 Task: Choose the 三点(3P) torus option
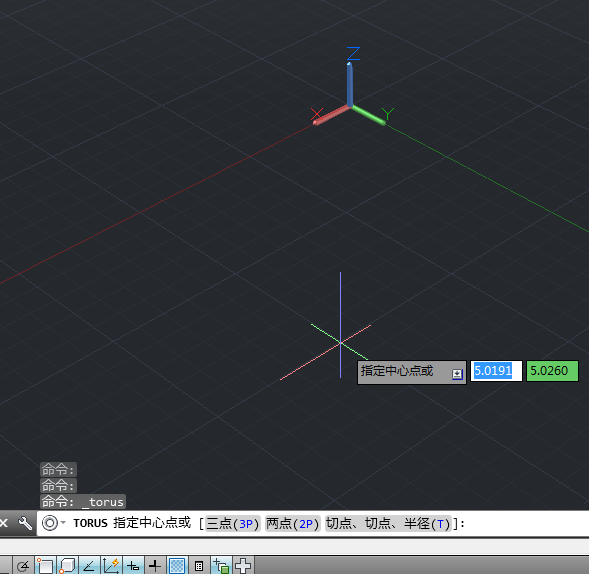point(233,523)
